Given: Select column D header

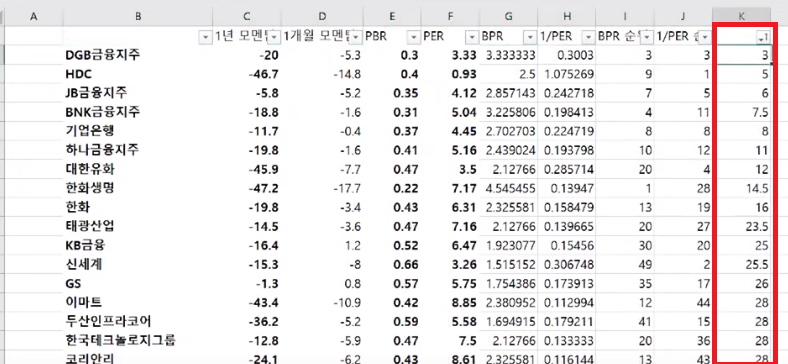Looking at the screenshot, I should (x=322, y=17).
